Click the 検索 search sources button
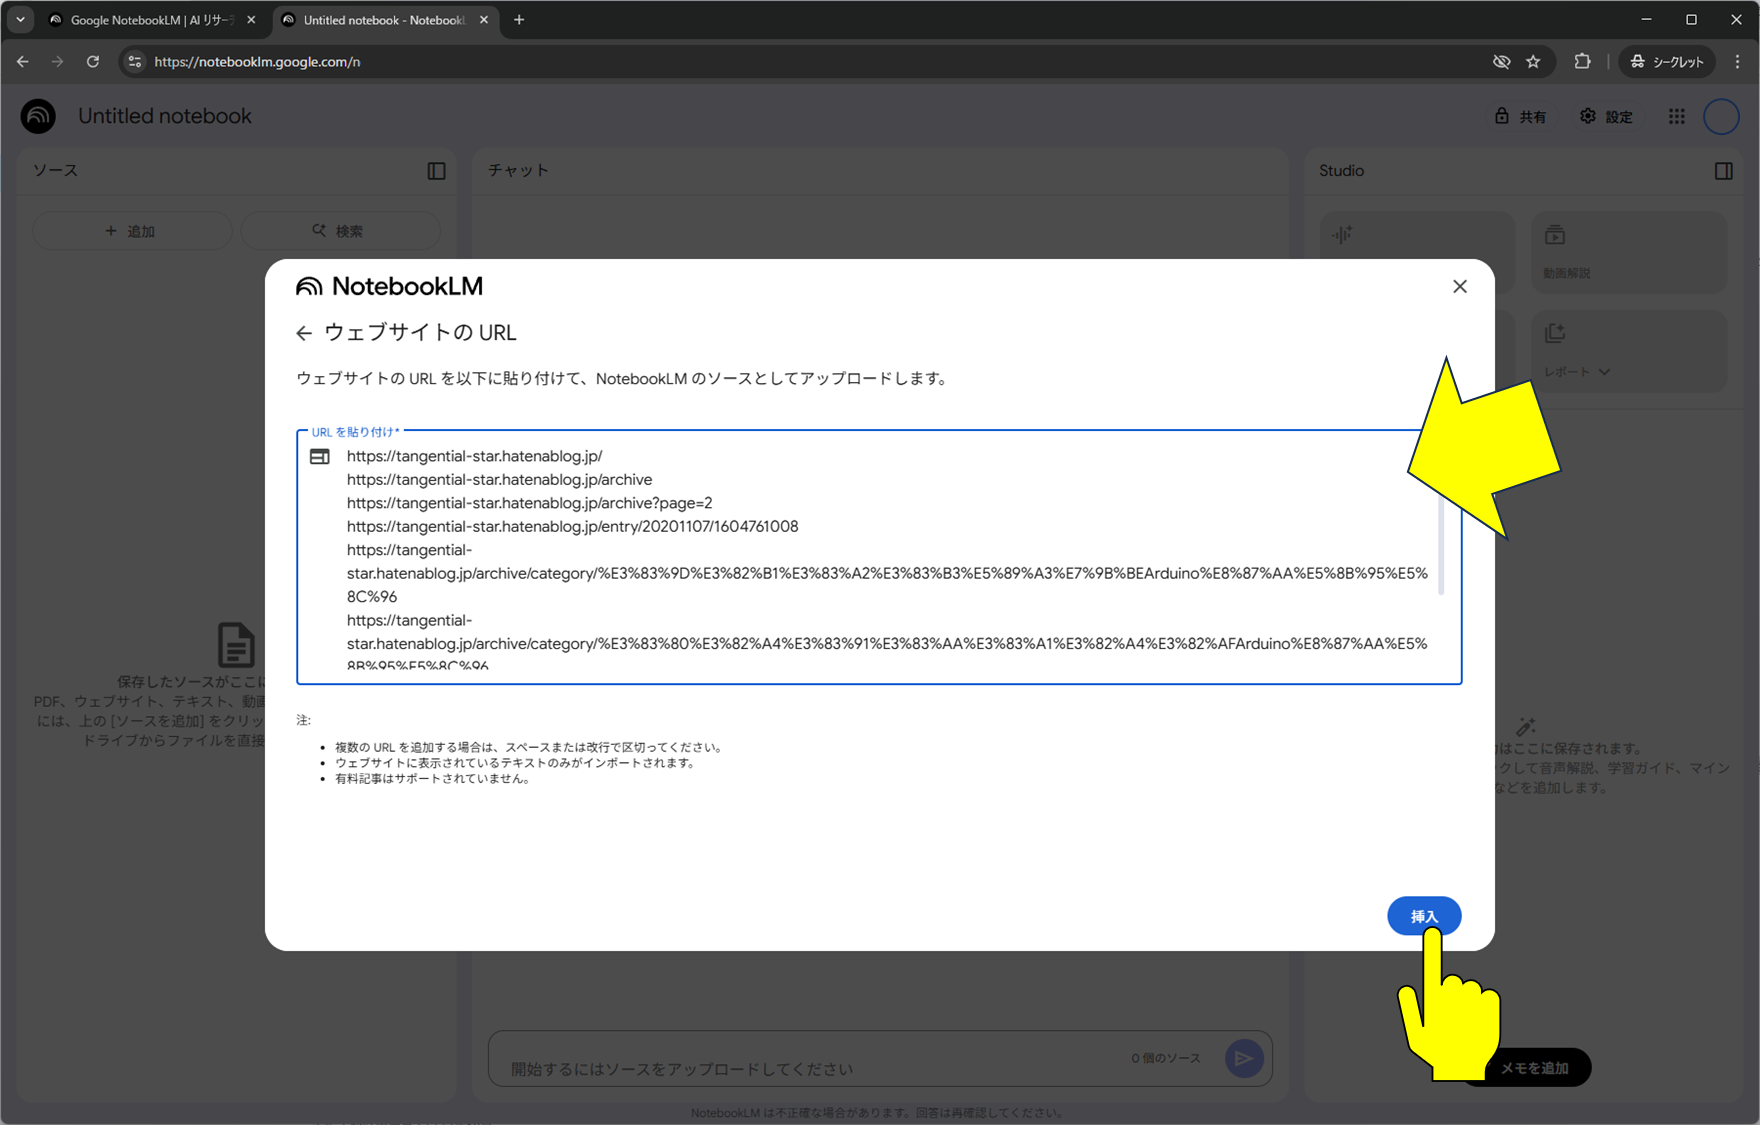Viewport: 1760px width, 1125px height. pyautogui.click(x=340, y=231)
